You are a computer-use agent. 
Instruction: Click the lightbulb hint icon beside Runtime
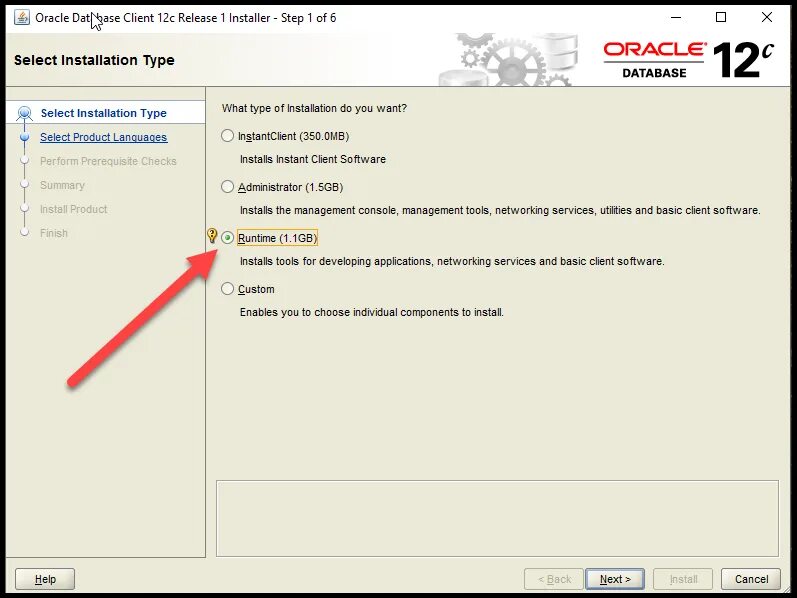click(x=212, y=235)
